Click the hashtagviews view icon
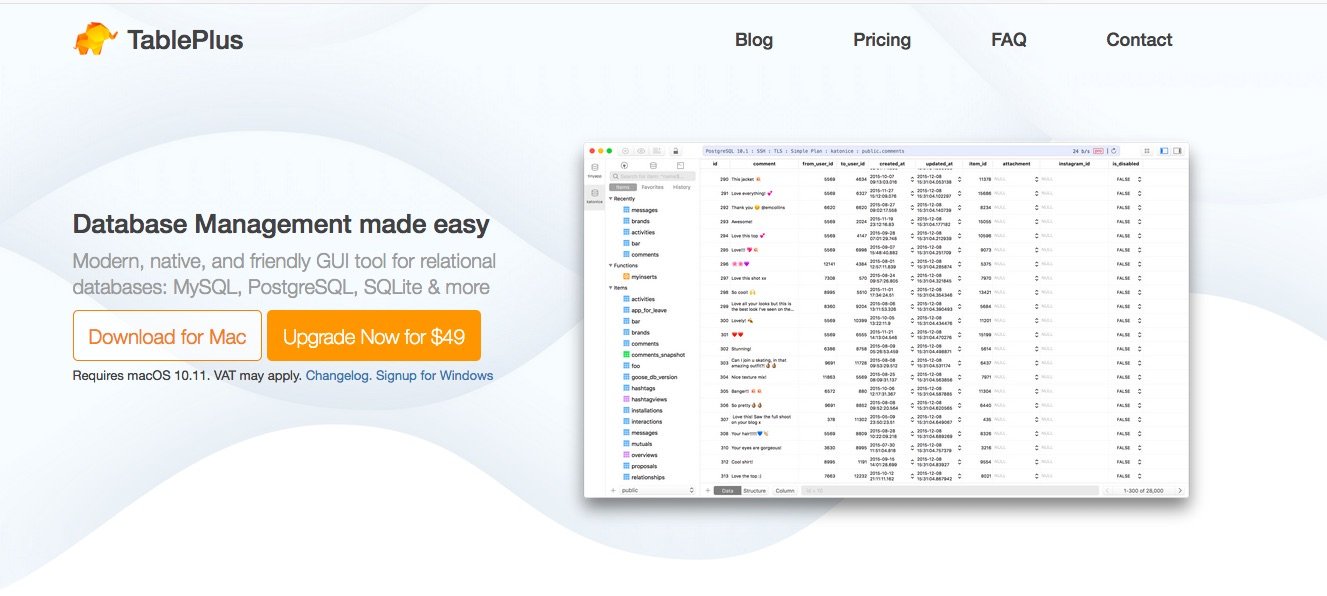Image resolution: width=1327 pixels, height=596 pixels. point(626,399)
